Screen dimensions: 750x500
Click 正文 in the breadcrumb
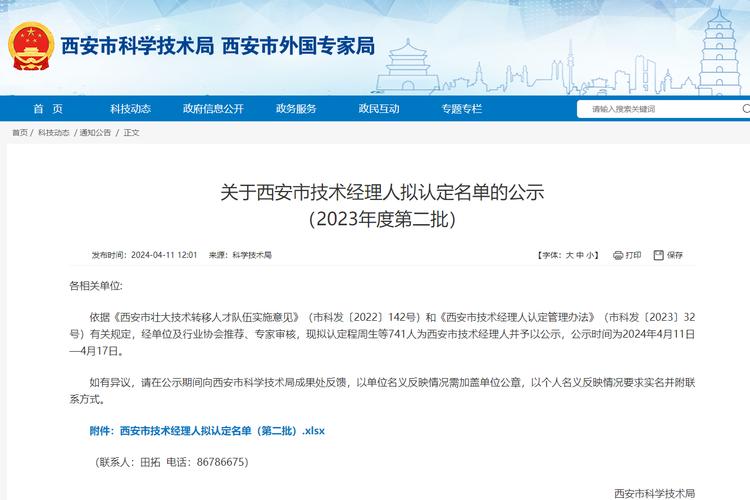click(x=132, y=133)
